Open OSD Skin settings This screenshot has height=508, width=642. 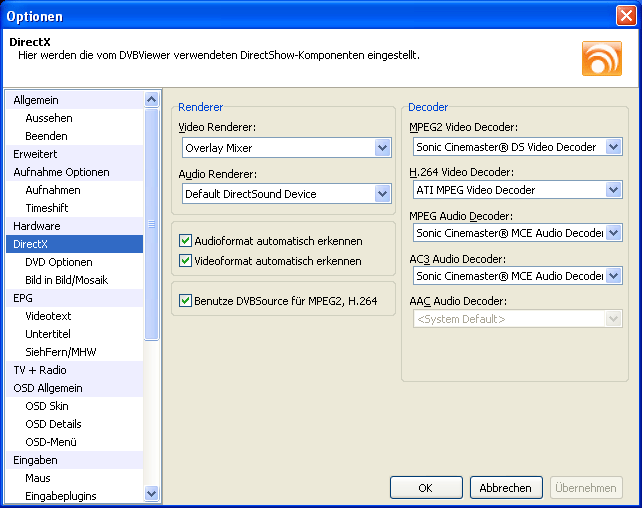47,406
